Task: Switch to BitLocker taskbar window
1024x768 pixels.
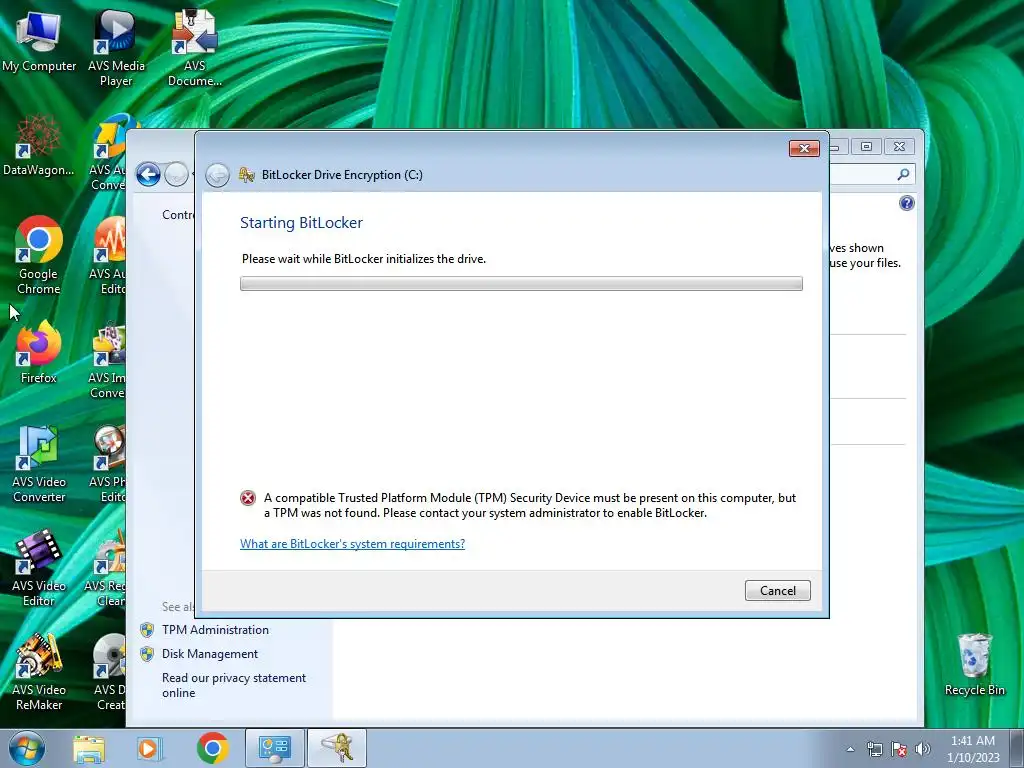Action: coord(336,748)
